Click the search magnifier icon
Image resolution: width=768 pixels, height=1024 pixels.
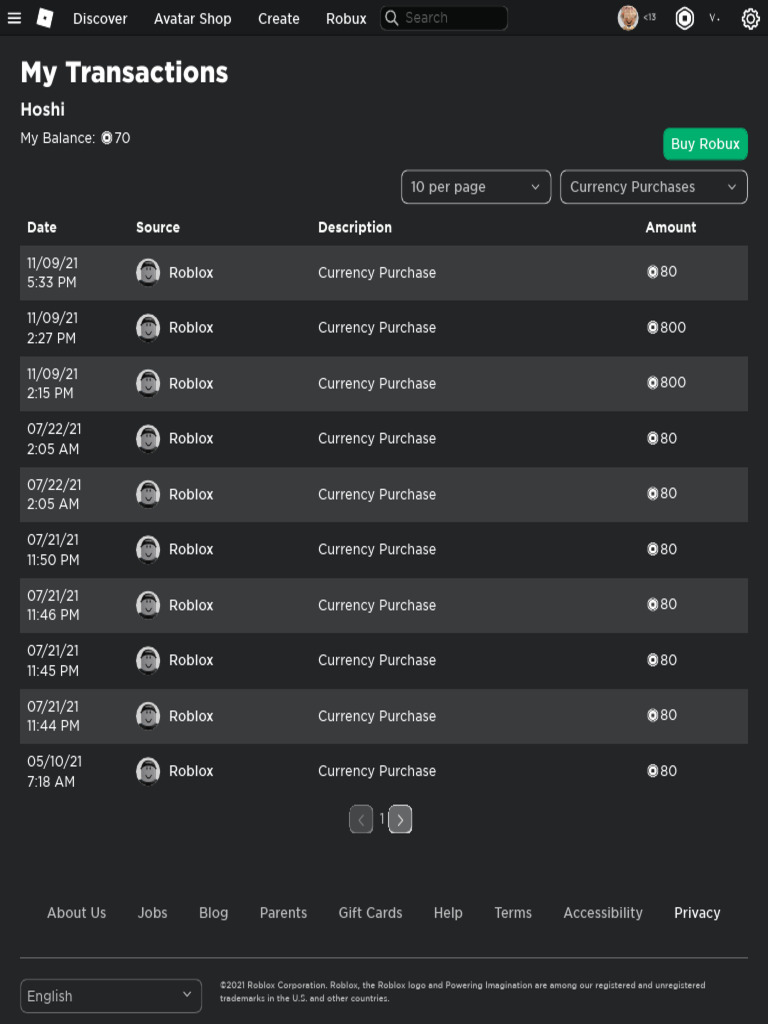click(x=392, y=18)
